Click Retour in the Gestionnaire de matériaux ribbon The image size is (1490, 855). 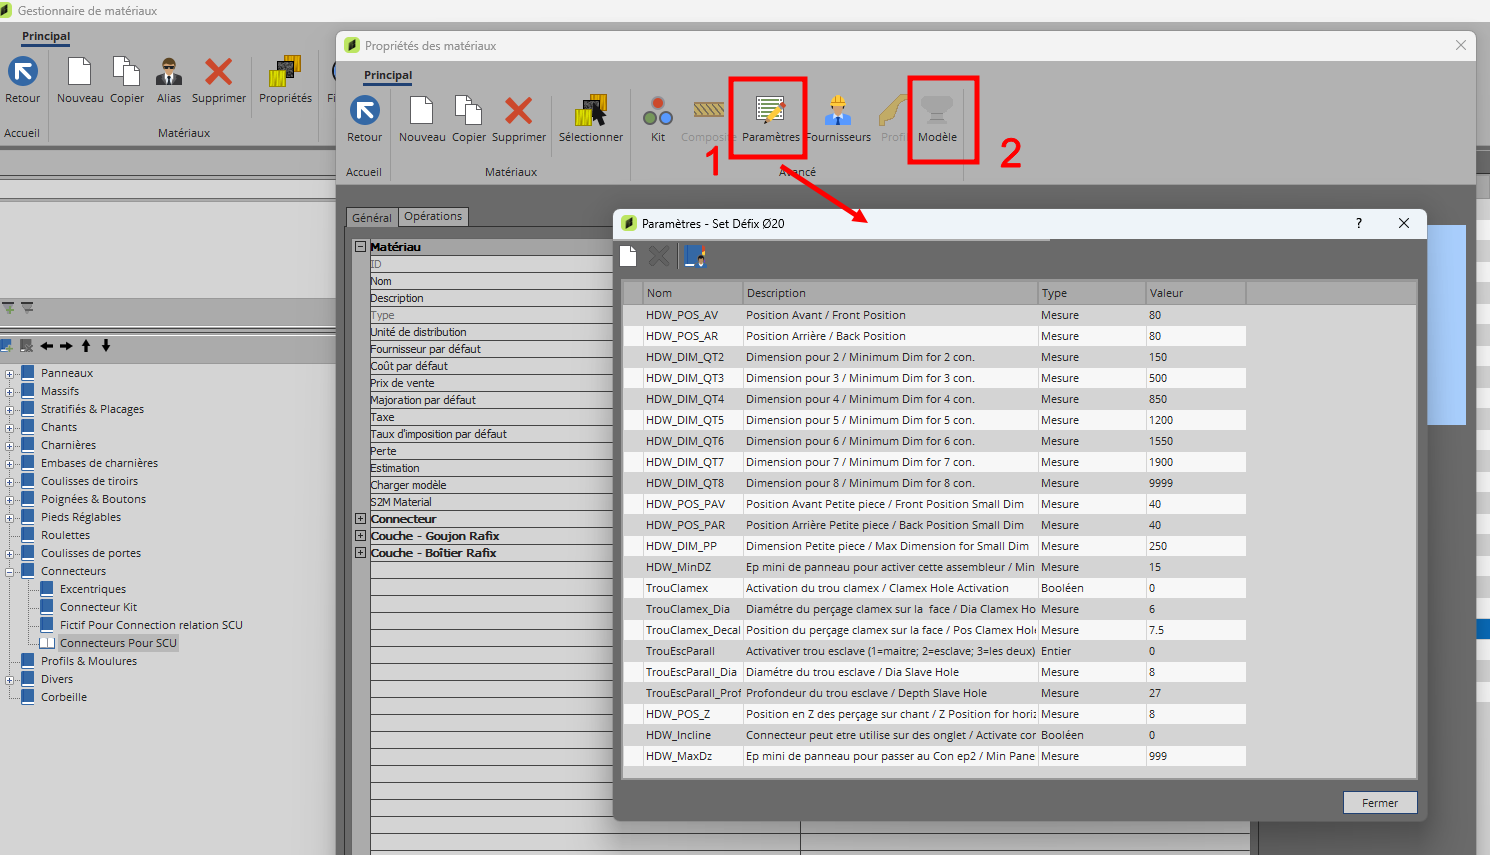click(23, 81)
